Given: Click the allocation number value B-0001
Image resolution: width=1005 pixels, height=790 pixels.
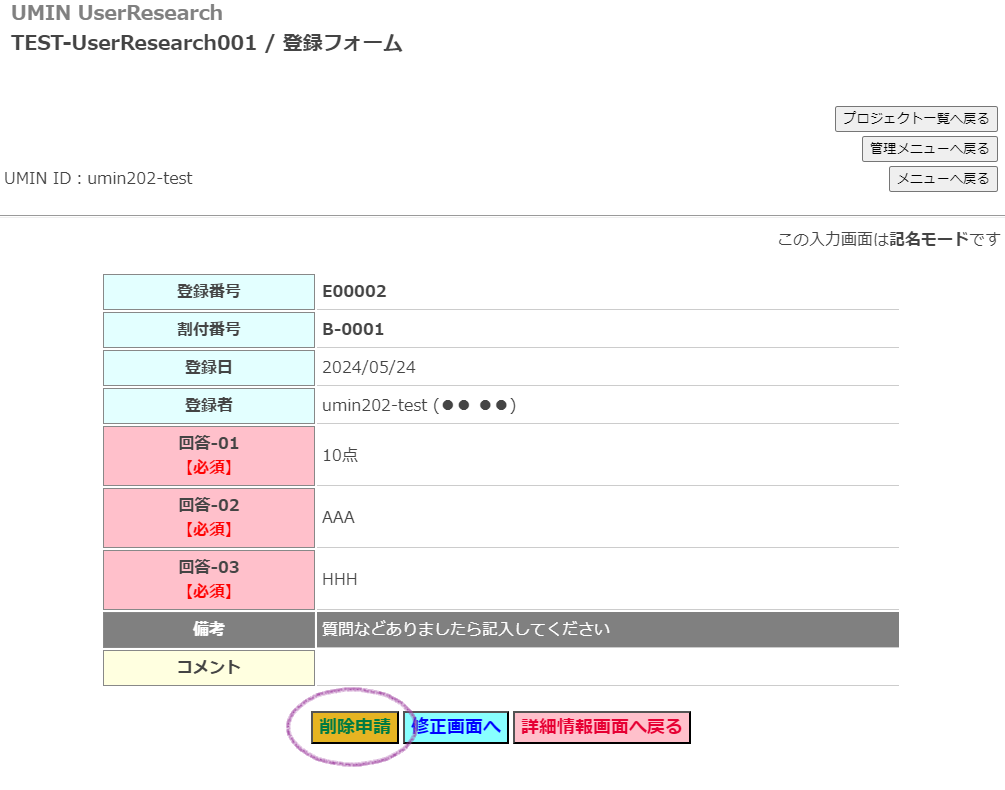Looking at the screenshot, I should [x=353, y=330].
